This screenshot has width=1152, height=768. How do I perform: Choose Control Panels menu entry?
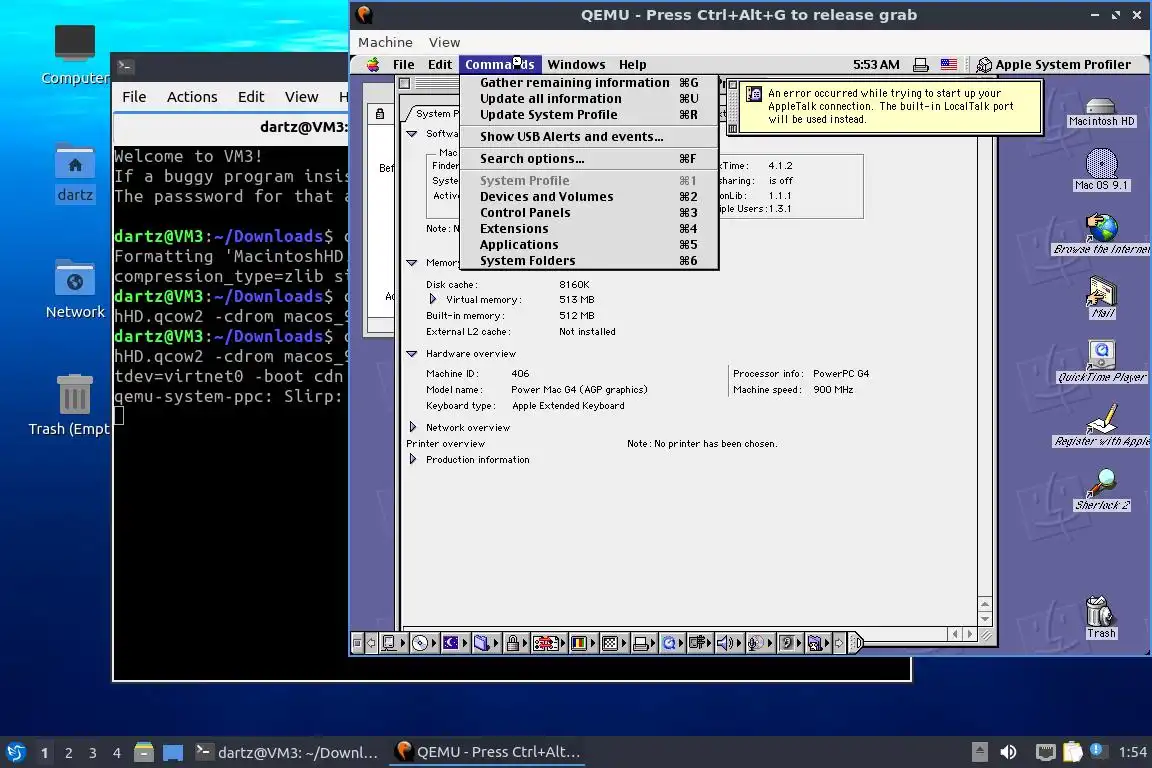pos(588,213)
